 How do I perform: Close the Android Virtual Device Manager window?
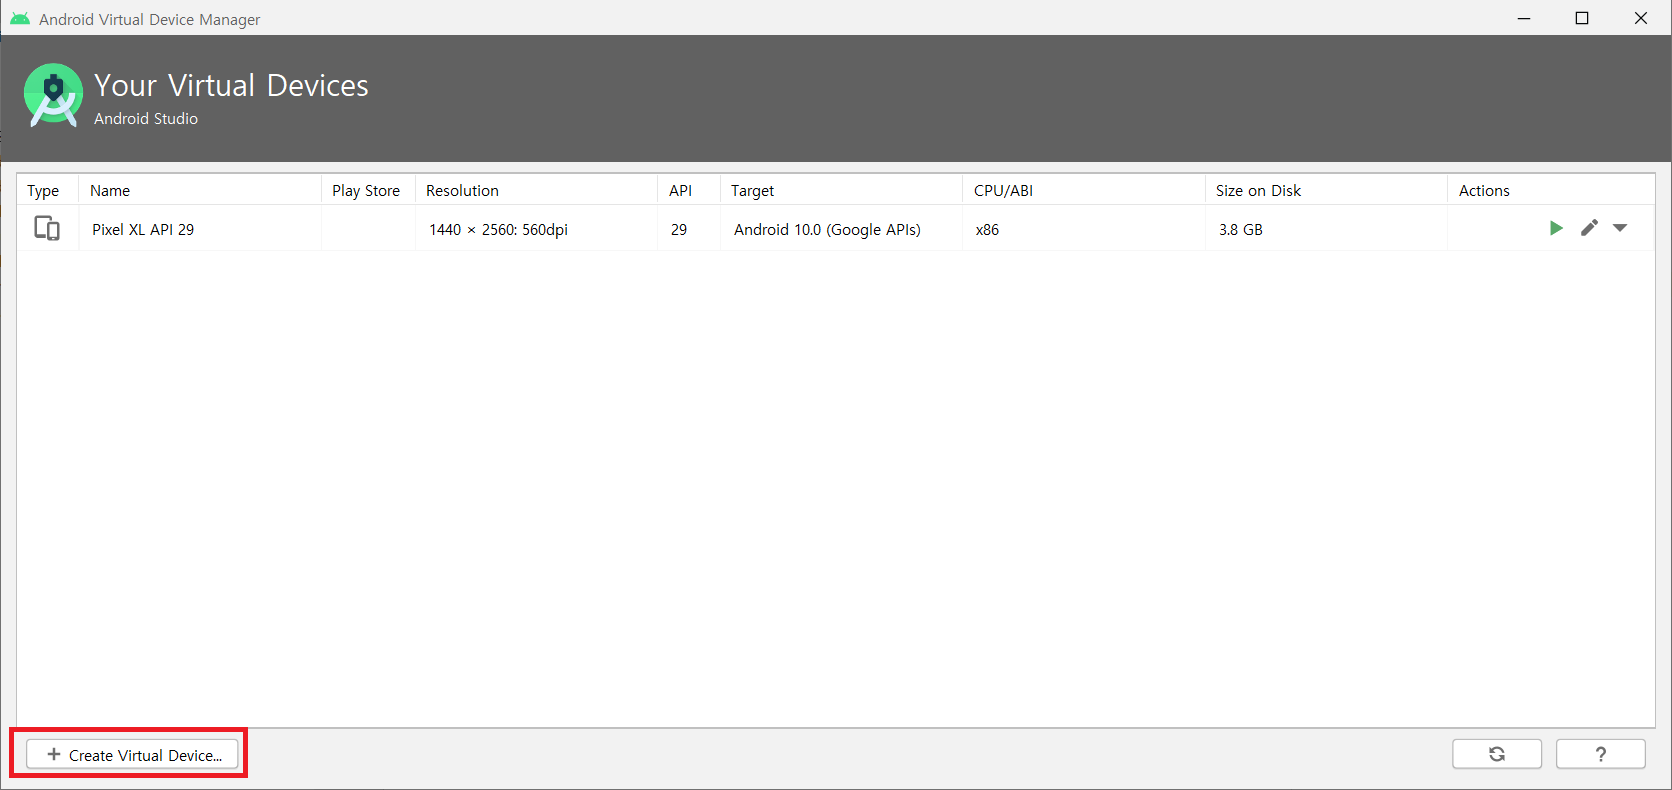pyautogui.click(x=1641, y=18)
